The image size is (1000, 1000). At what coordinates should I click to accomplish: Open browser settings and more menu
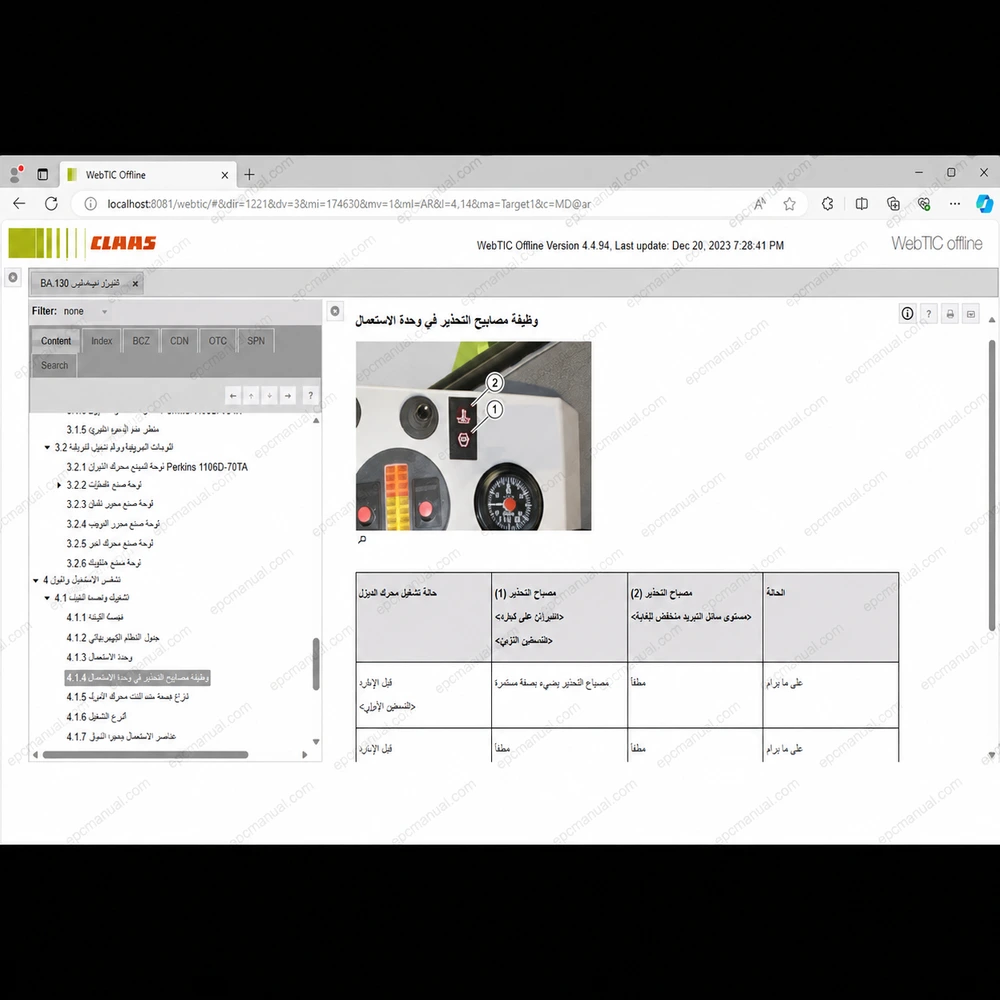point(955,203)
